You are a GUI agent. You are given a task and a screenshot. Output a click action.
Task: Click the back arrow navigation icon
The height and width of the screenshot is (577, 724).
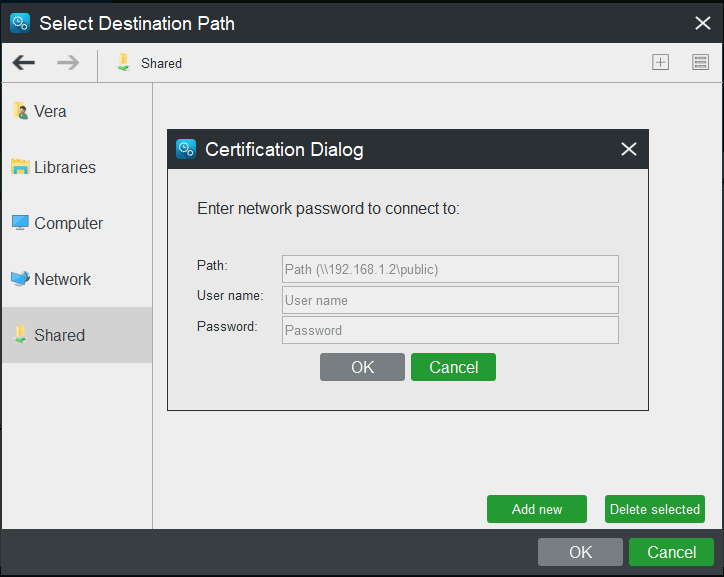pos(24,62)
